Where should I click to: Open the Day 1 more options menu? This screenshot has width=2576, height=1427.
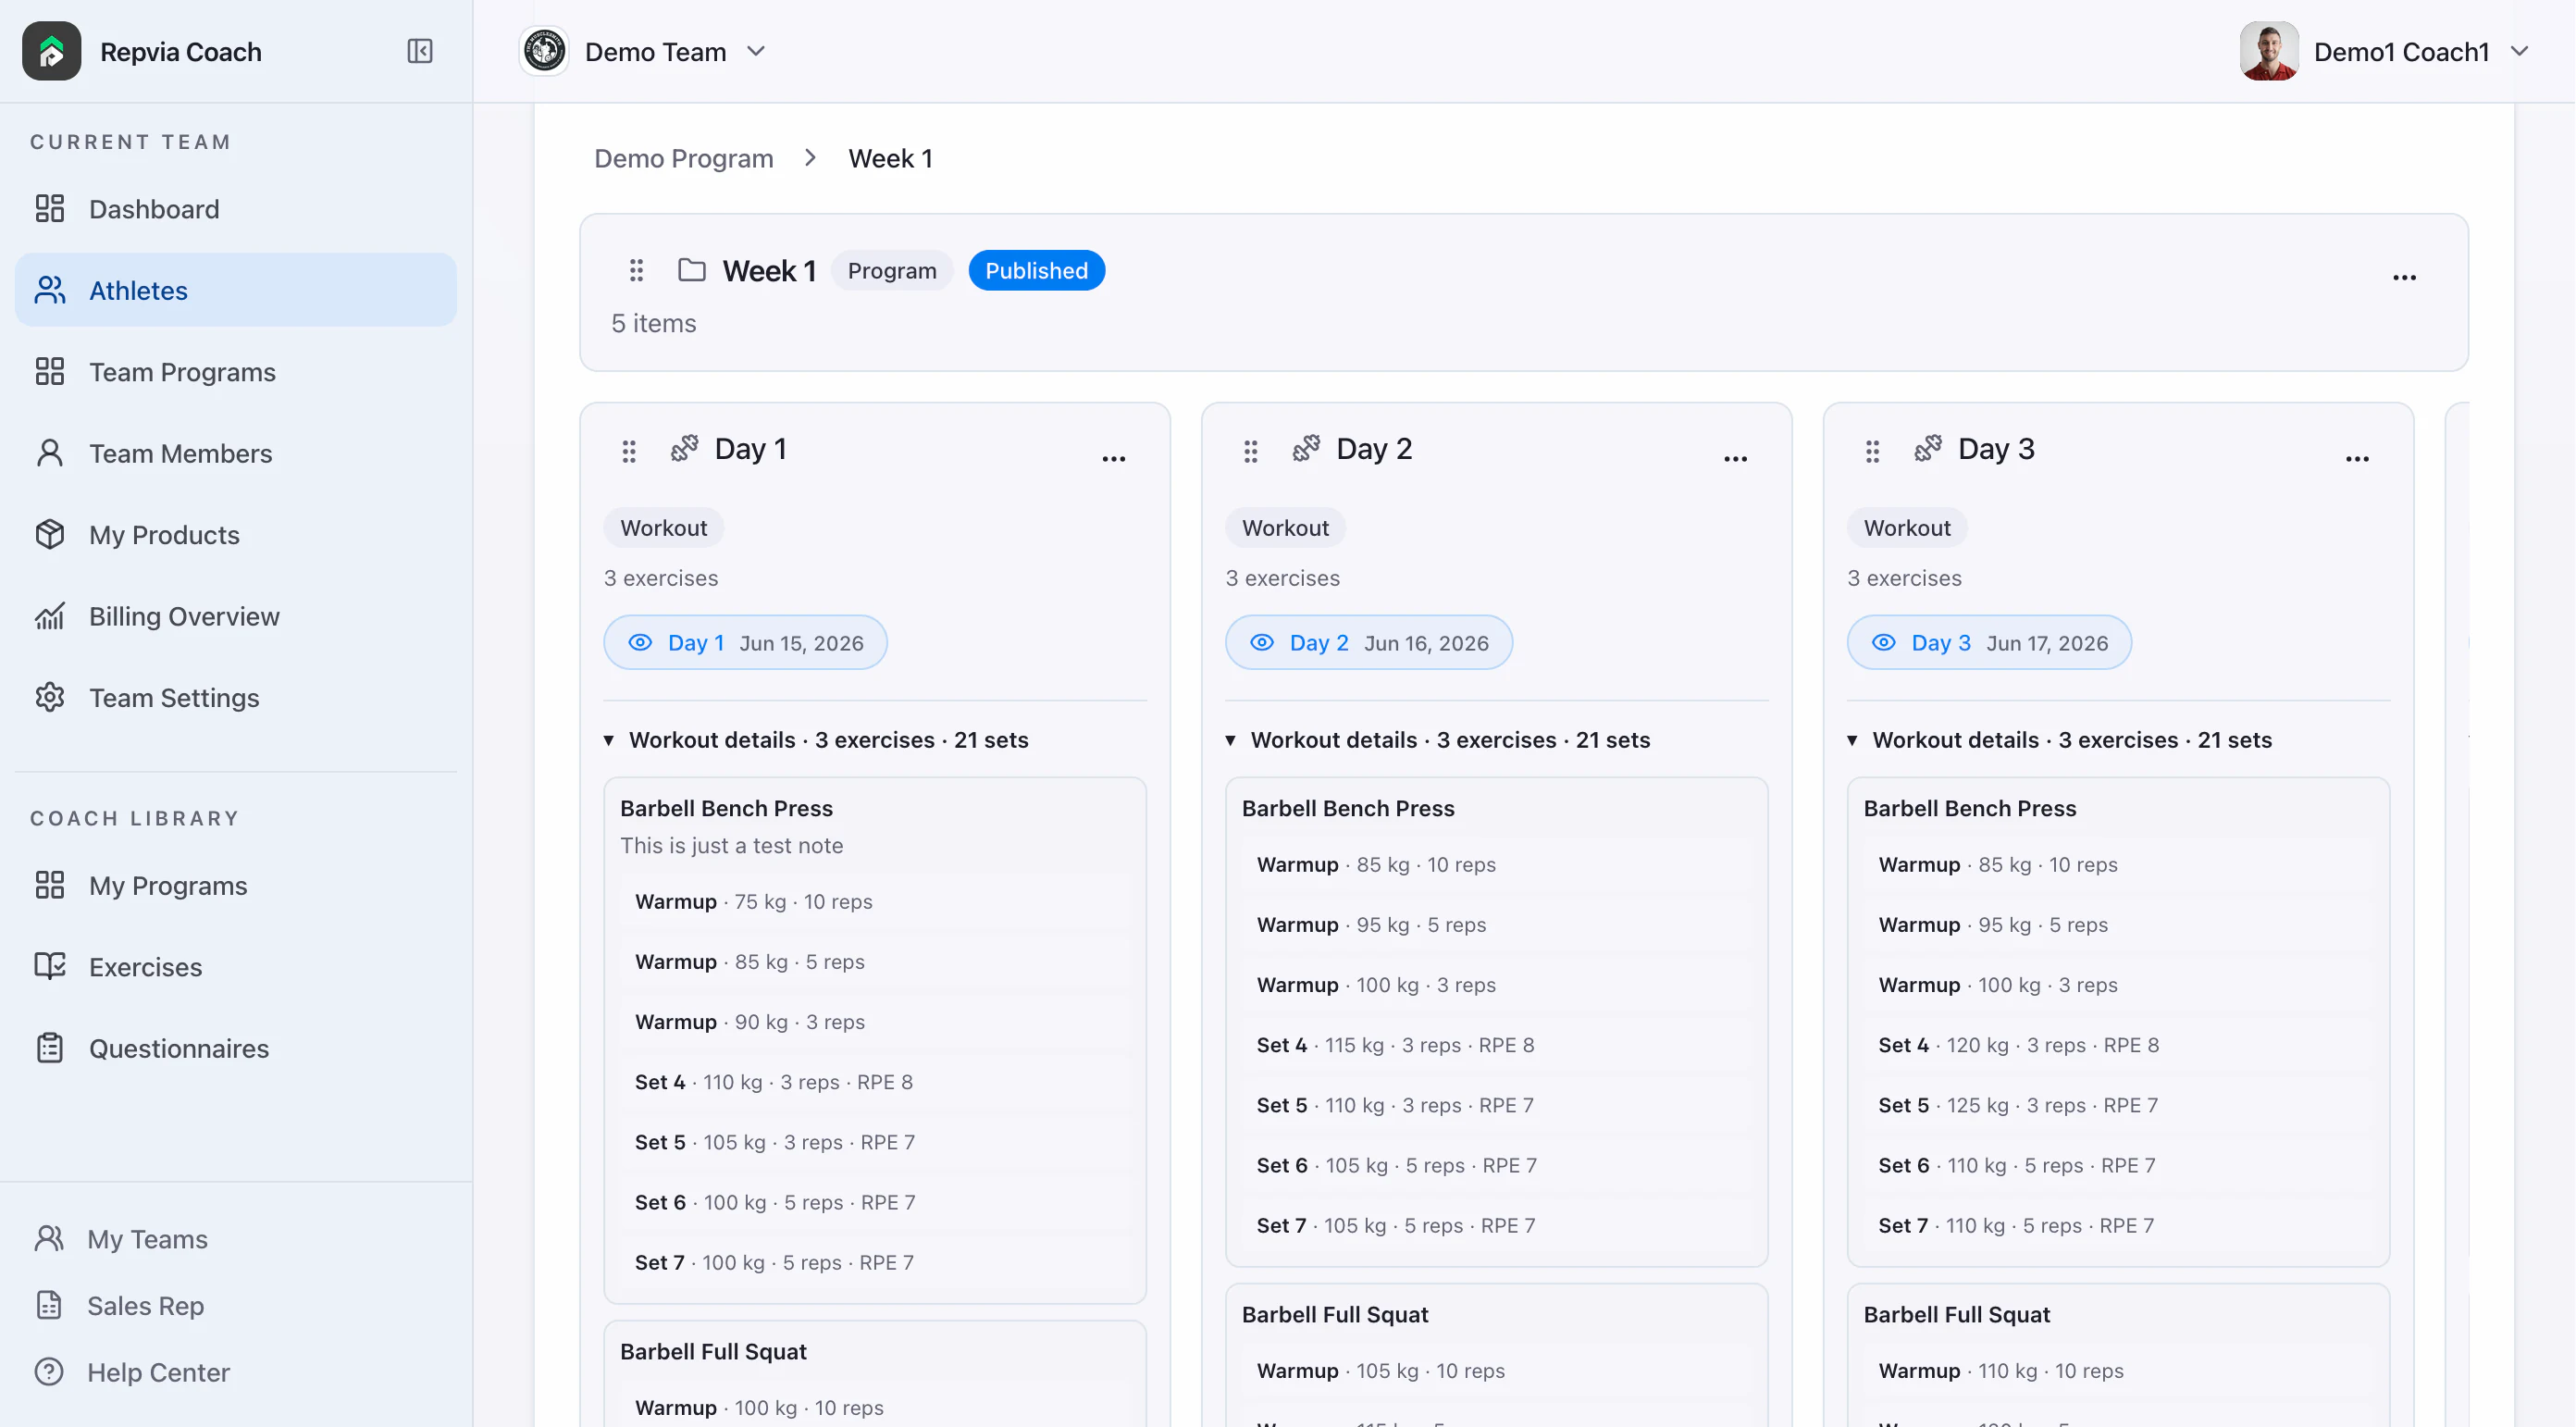(1113, 458)
